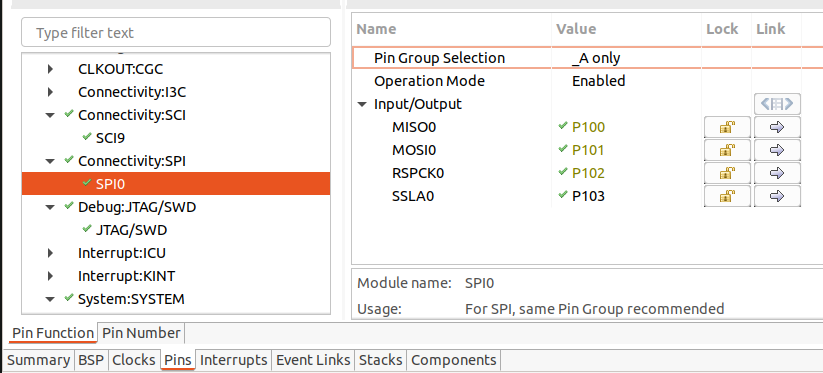Select the SCI9 tree item
Viewport: 823px width, 373px height.
coord(110,138)
